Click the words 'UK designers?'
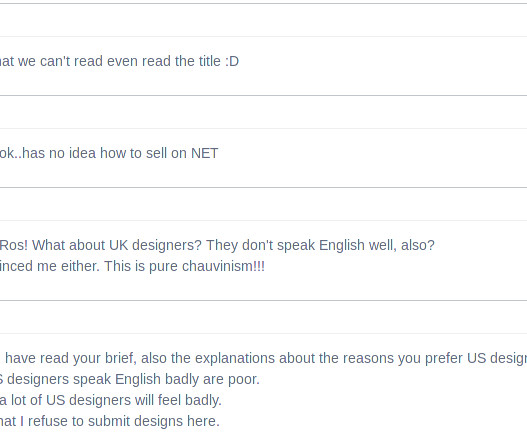Screen dimensions: 527x440 156,245
